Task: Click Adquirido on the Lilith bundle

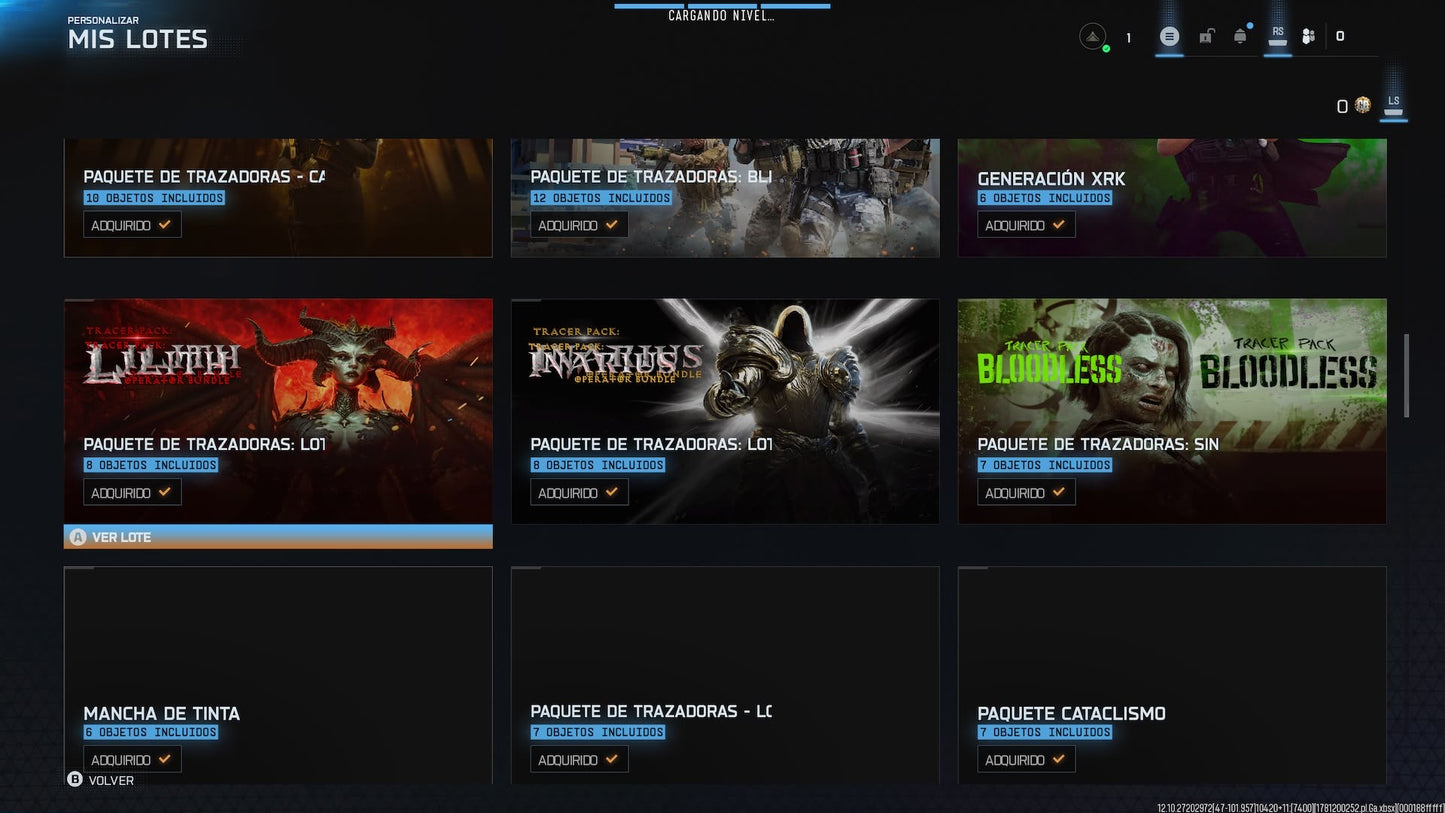Action: point(132,492)
